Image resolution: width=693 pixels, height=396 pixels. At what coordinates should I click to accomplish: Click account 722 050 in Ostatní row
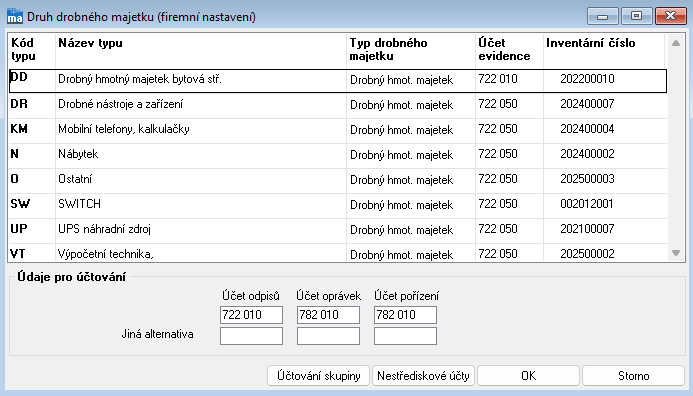point(498,179)
